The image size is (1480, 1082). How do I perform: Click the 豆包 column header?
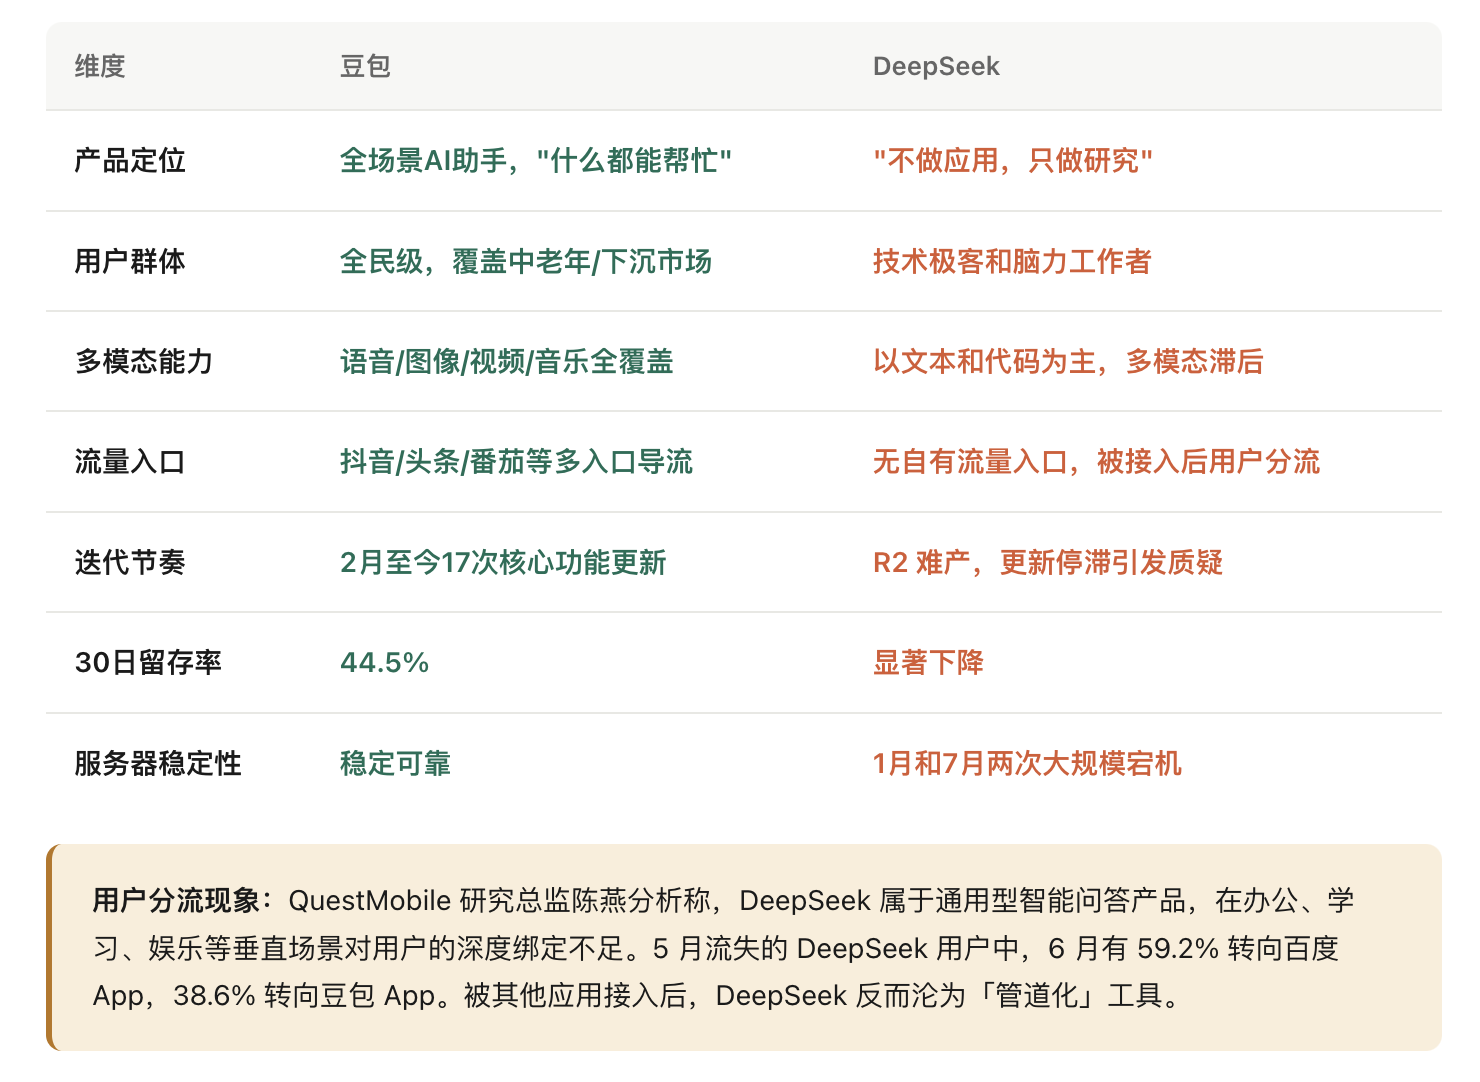coord(365,66)
